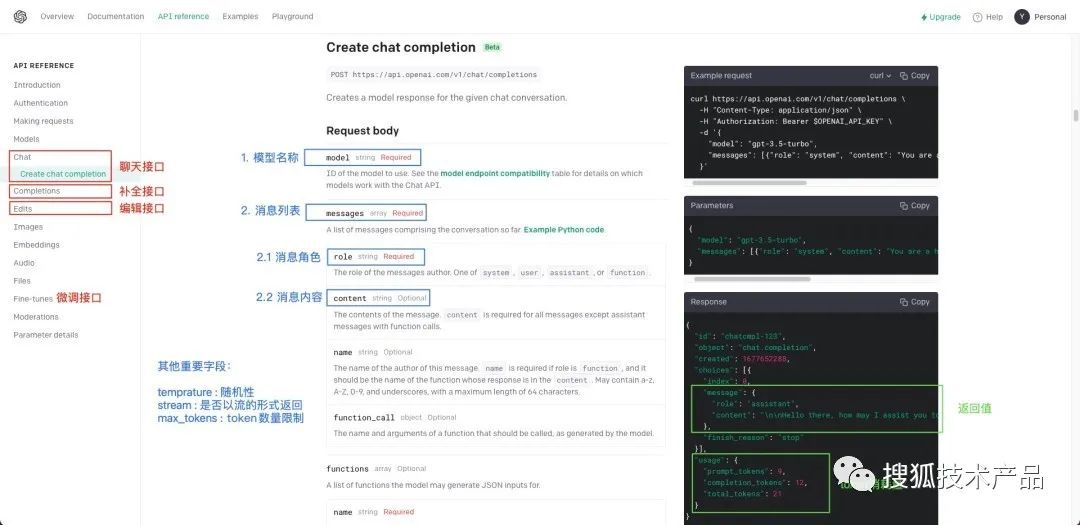Screen dimensions: 1080x525
Task: Select Create chat completion in the sidebar
Action: (x=63, y=174)
